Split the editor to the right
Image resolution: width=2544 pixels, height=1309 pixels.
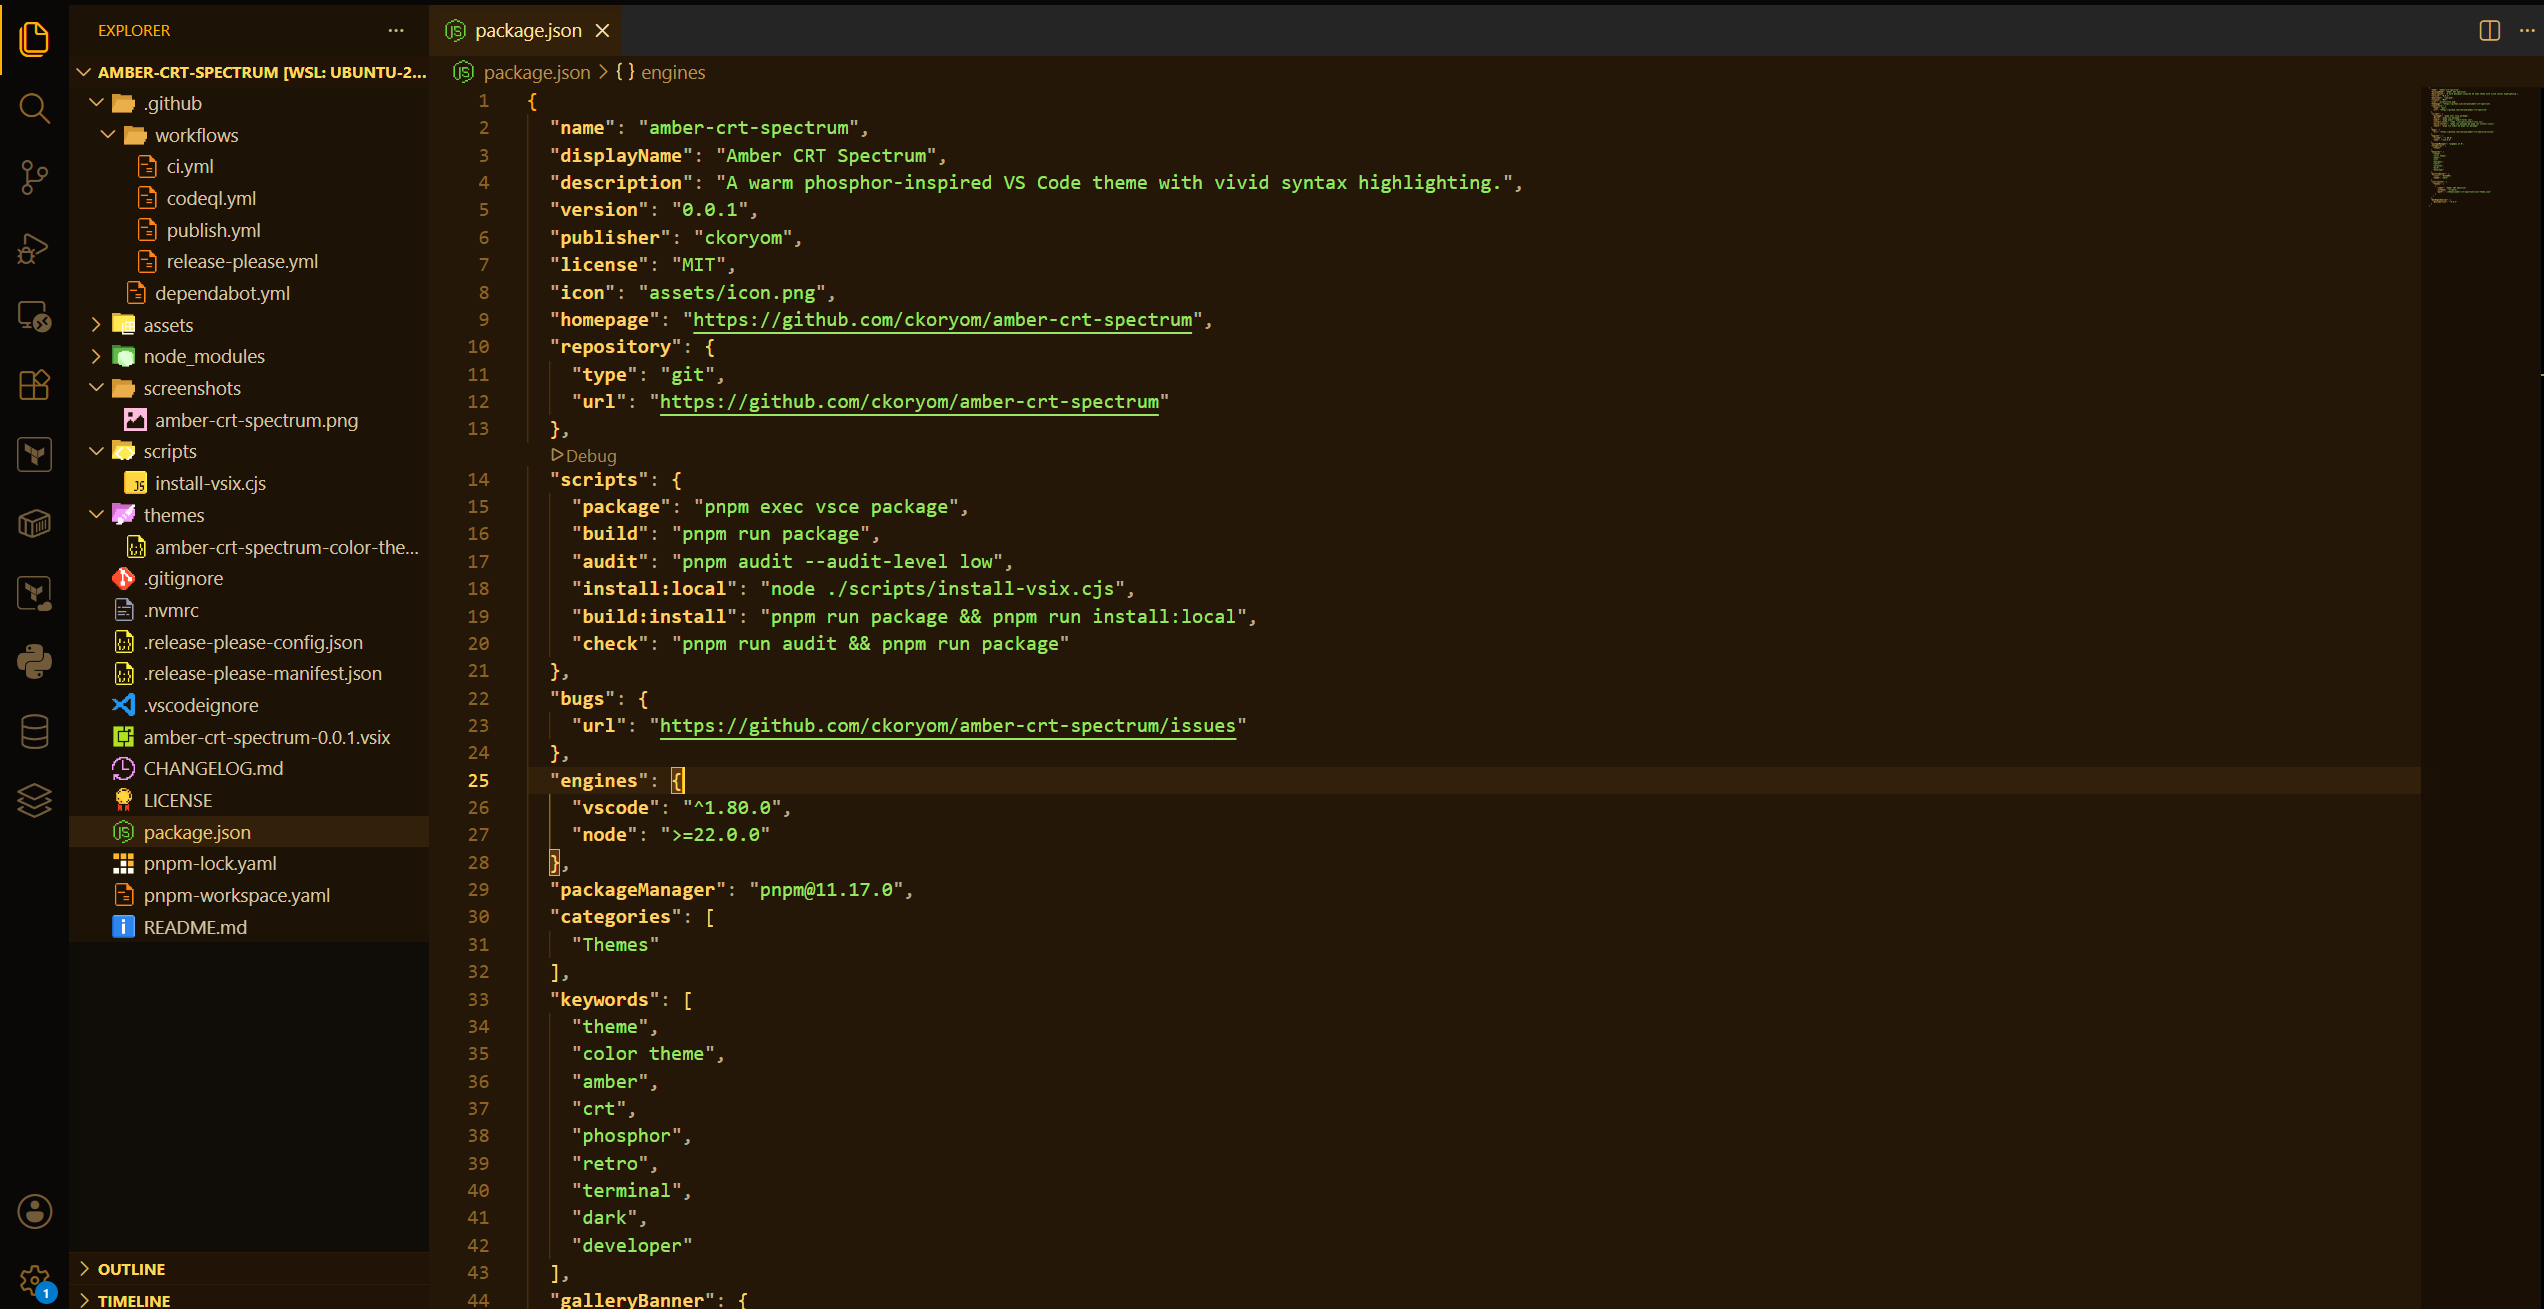click(2490, 31)
